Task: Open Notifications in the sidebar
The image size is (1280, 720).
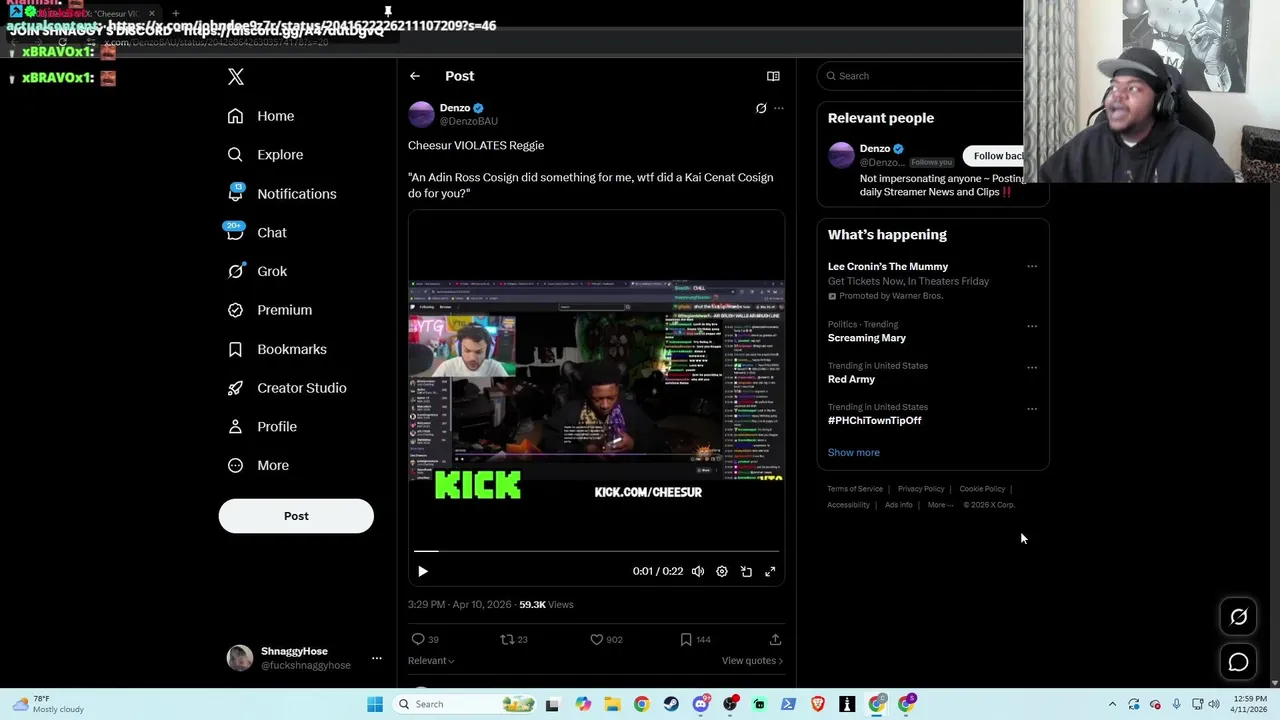Action: [282, 194]
